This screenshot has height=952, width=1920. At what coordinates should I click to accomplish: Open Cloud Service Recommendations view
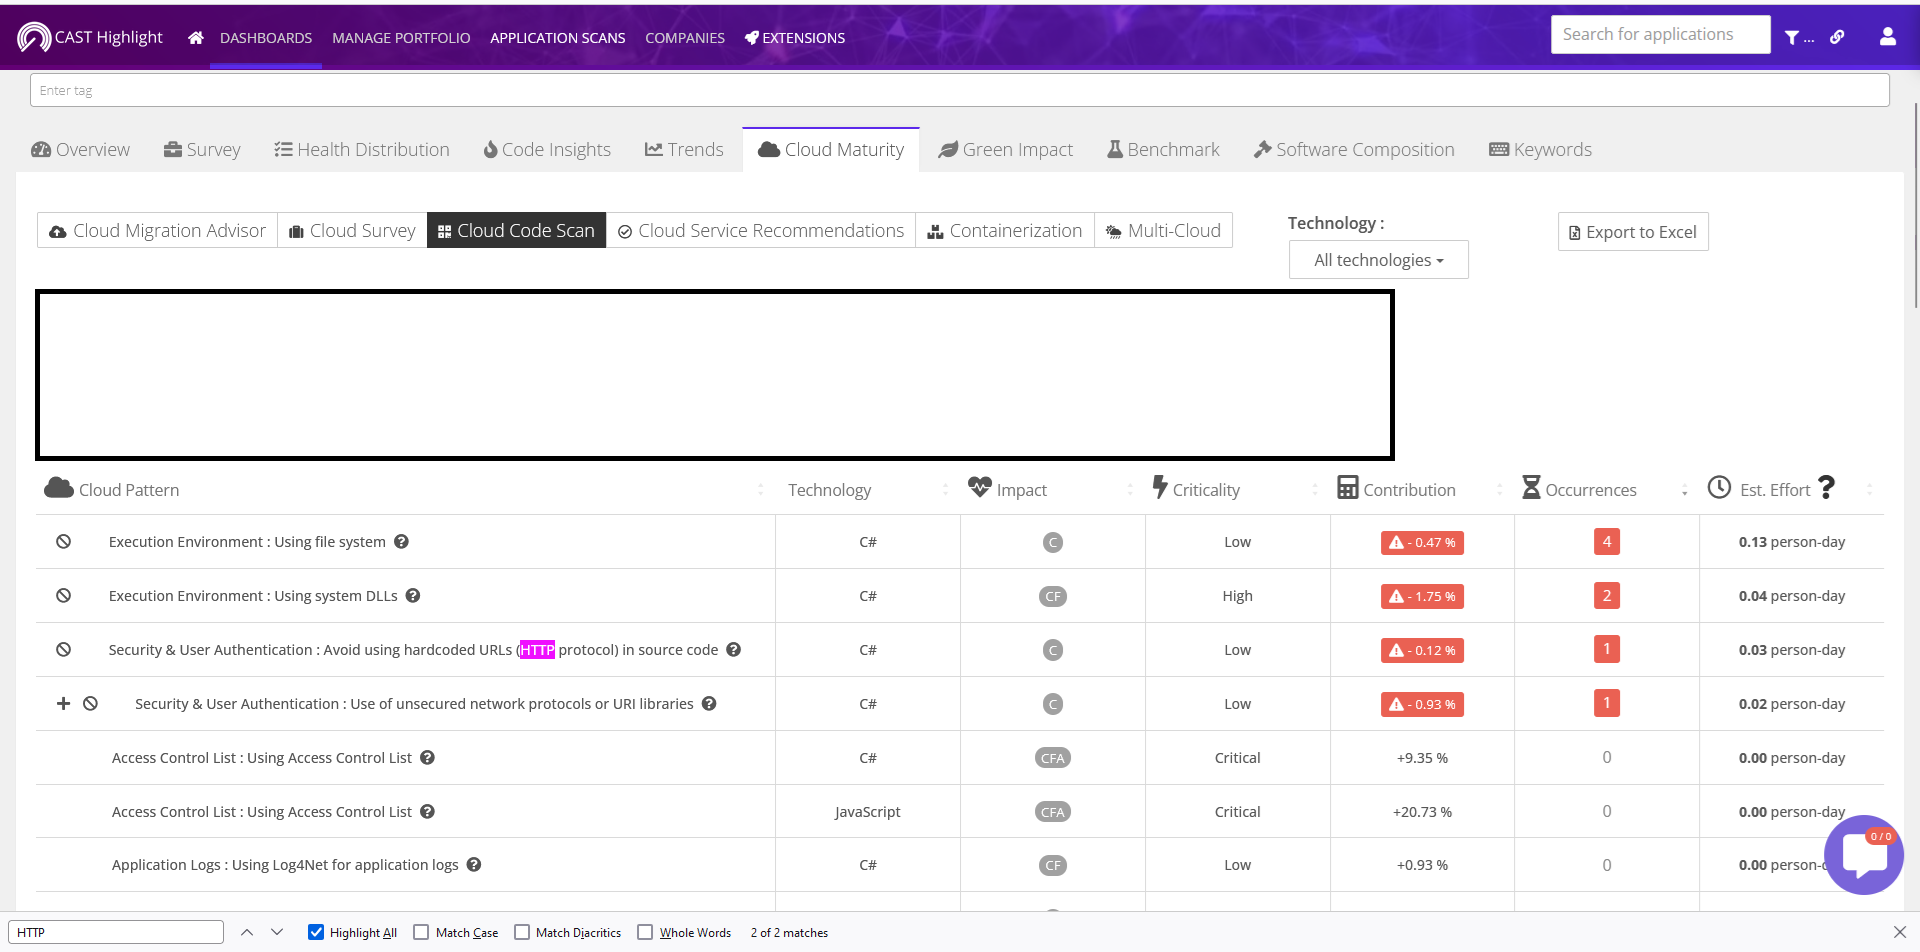tap(761, 230)
